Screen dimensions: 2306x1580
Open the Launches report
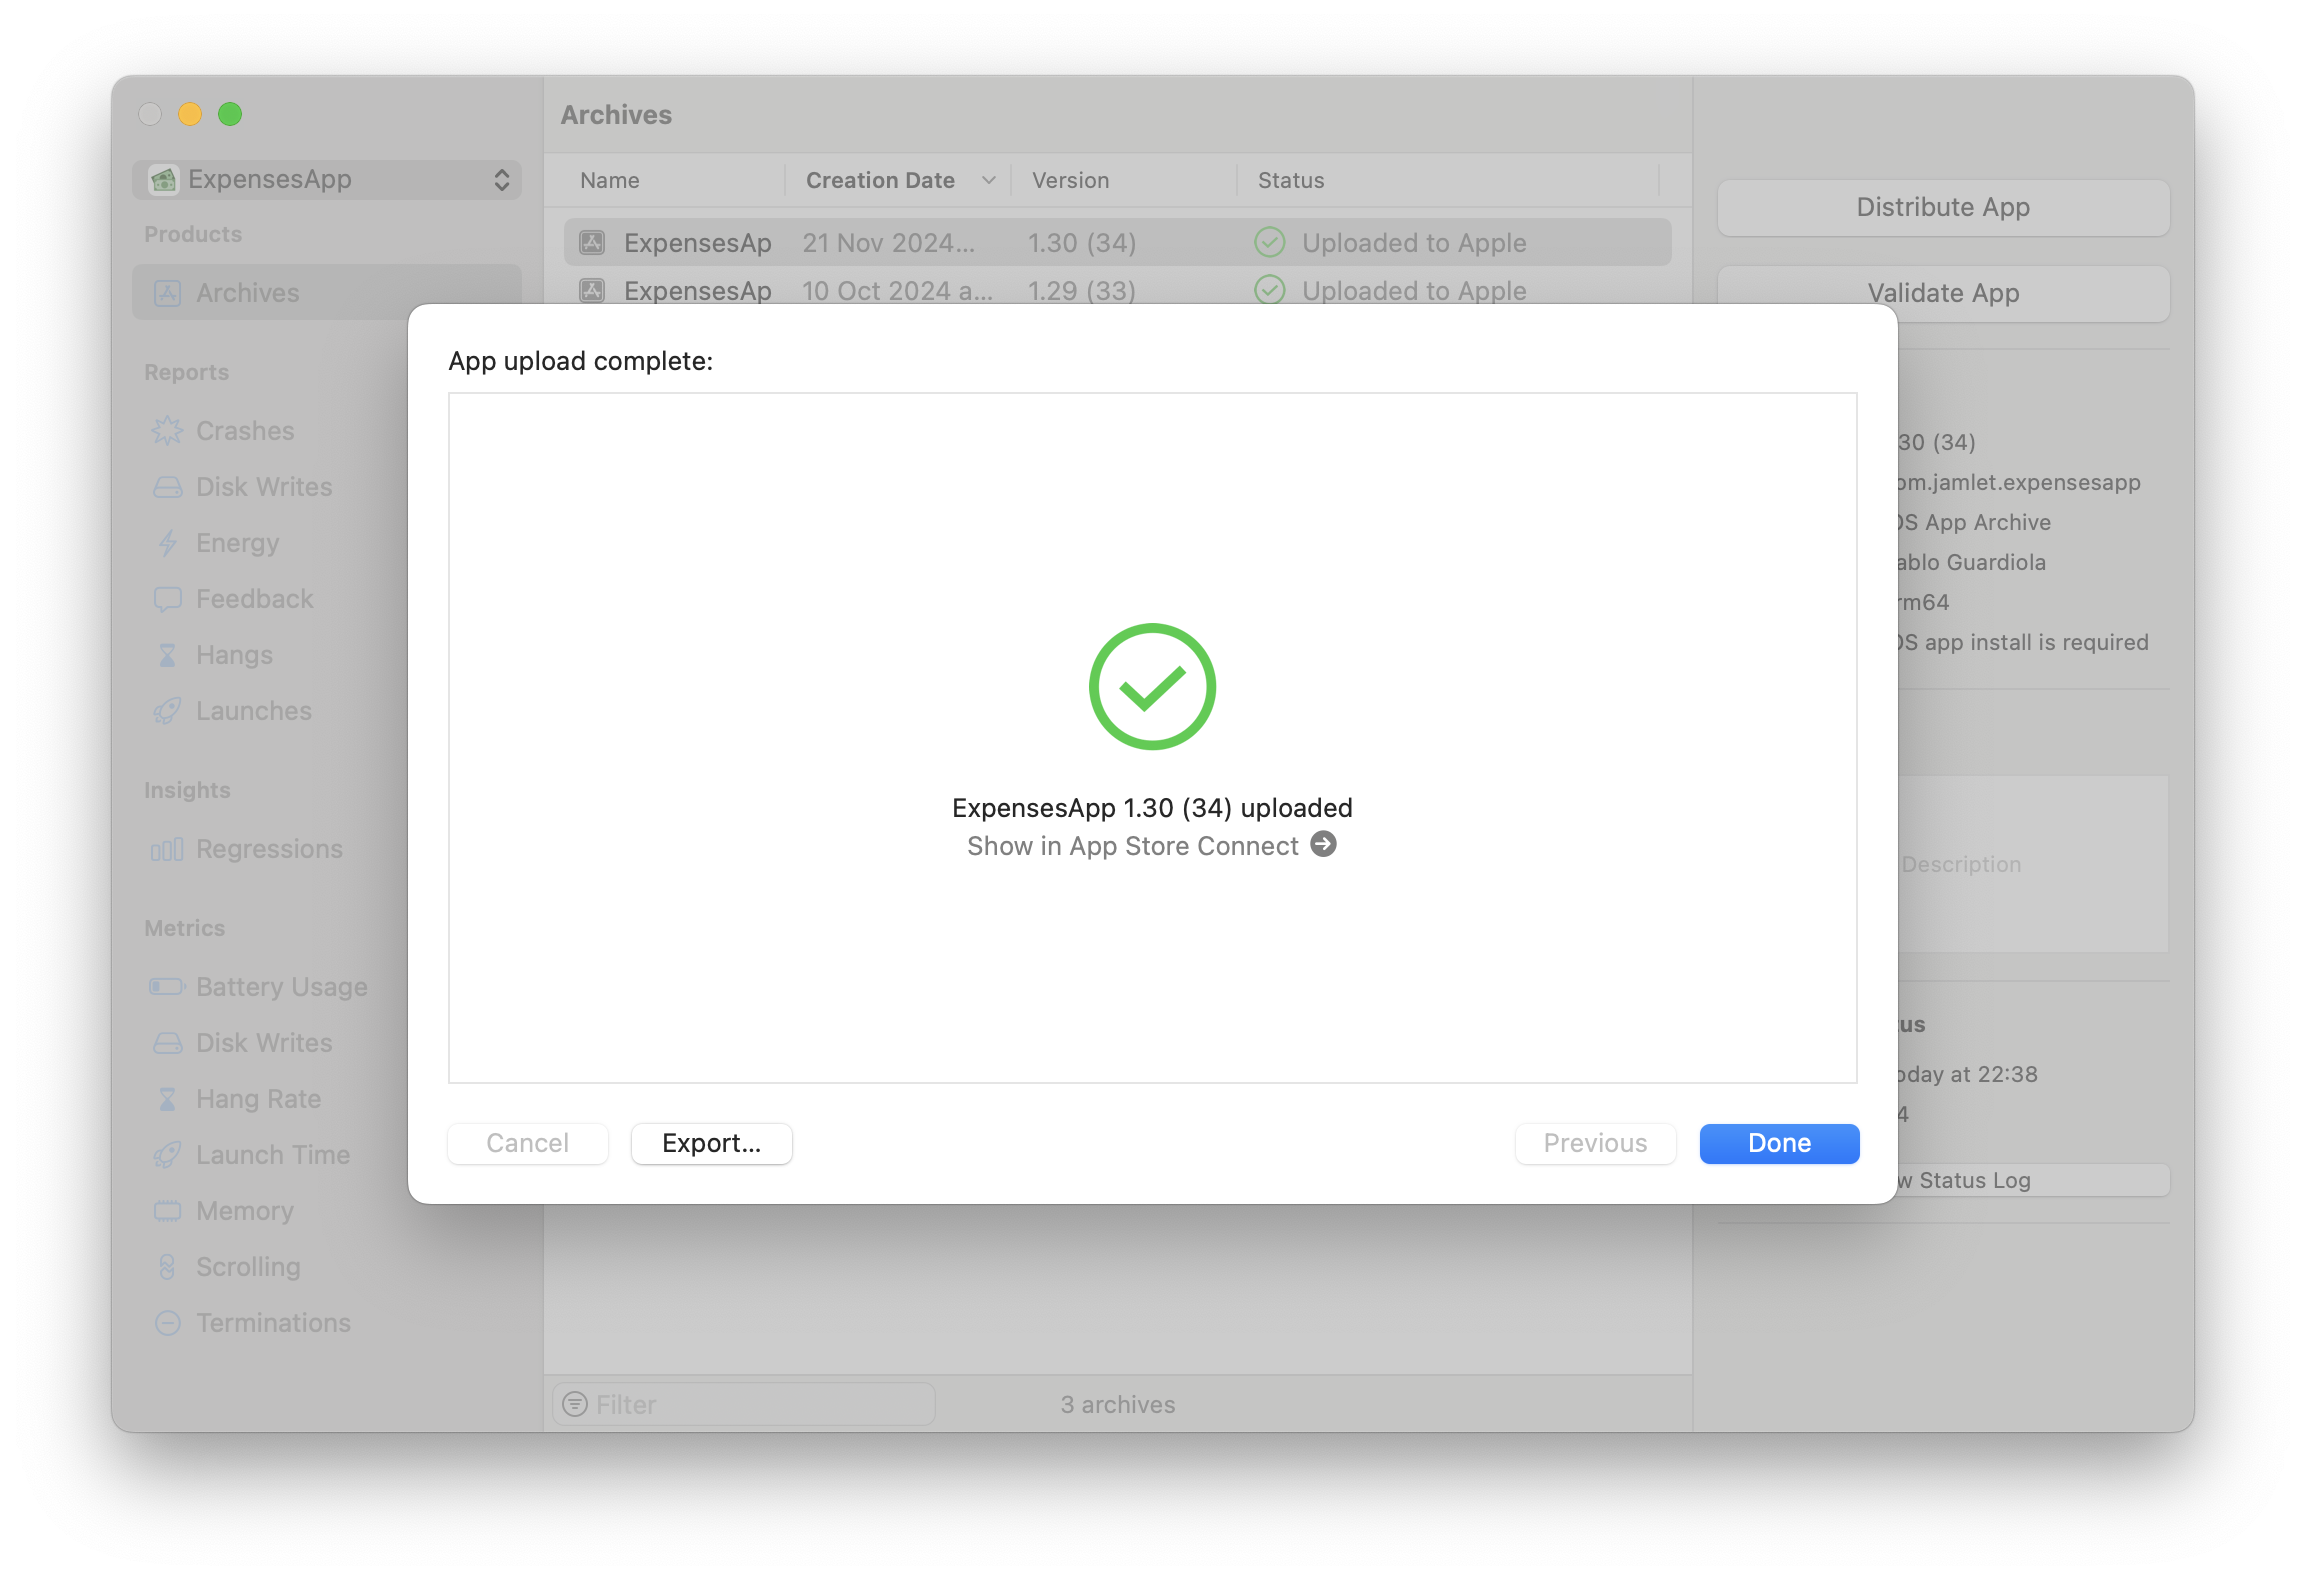253,711
